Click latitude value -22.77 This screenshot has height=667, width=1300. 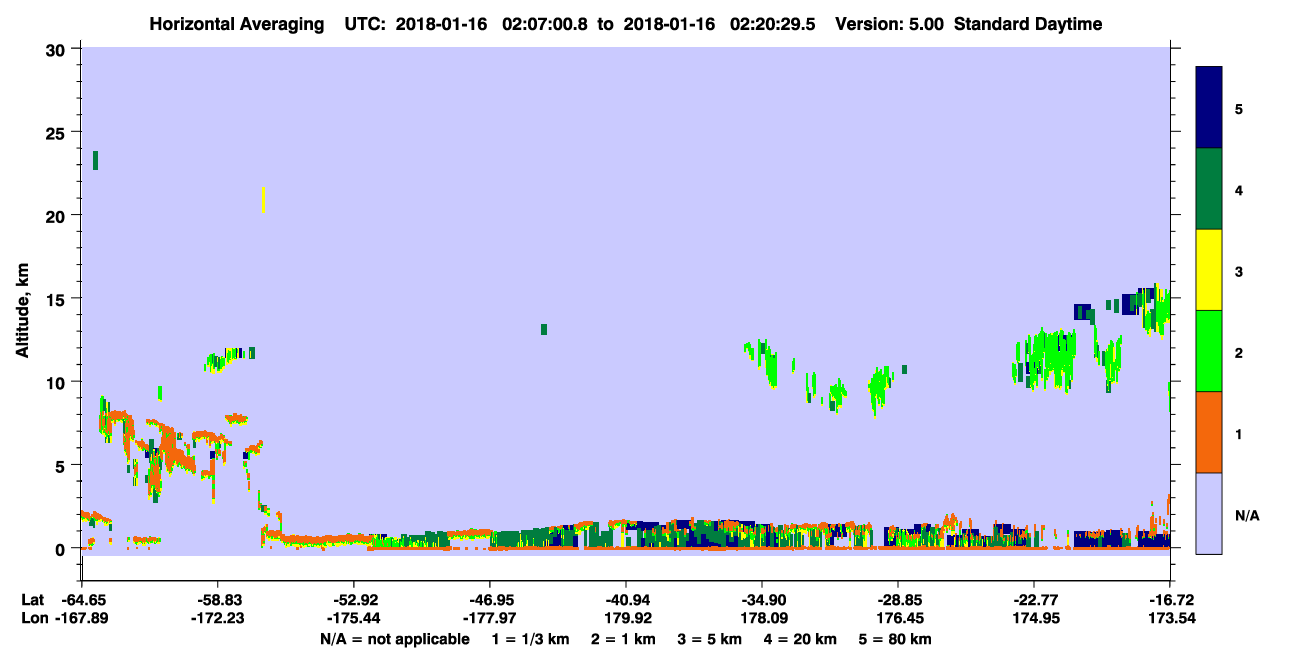(1034, 599)
